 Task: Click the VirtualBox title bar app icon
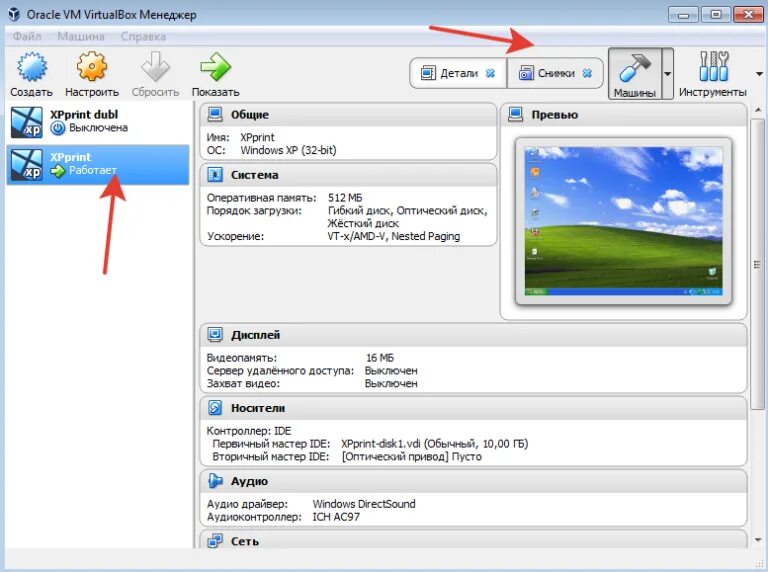tap(14, 14)
